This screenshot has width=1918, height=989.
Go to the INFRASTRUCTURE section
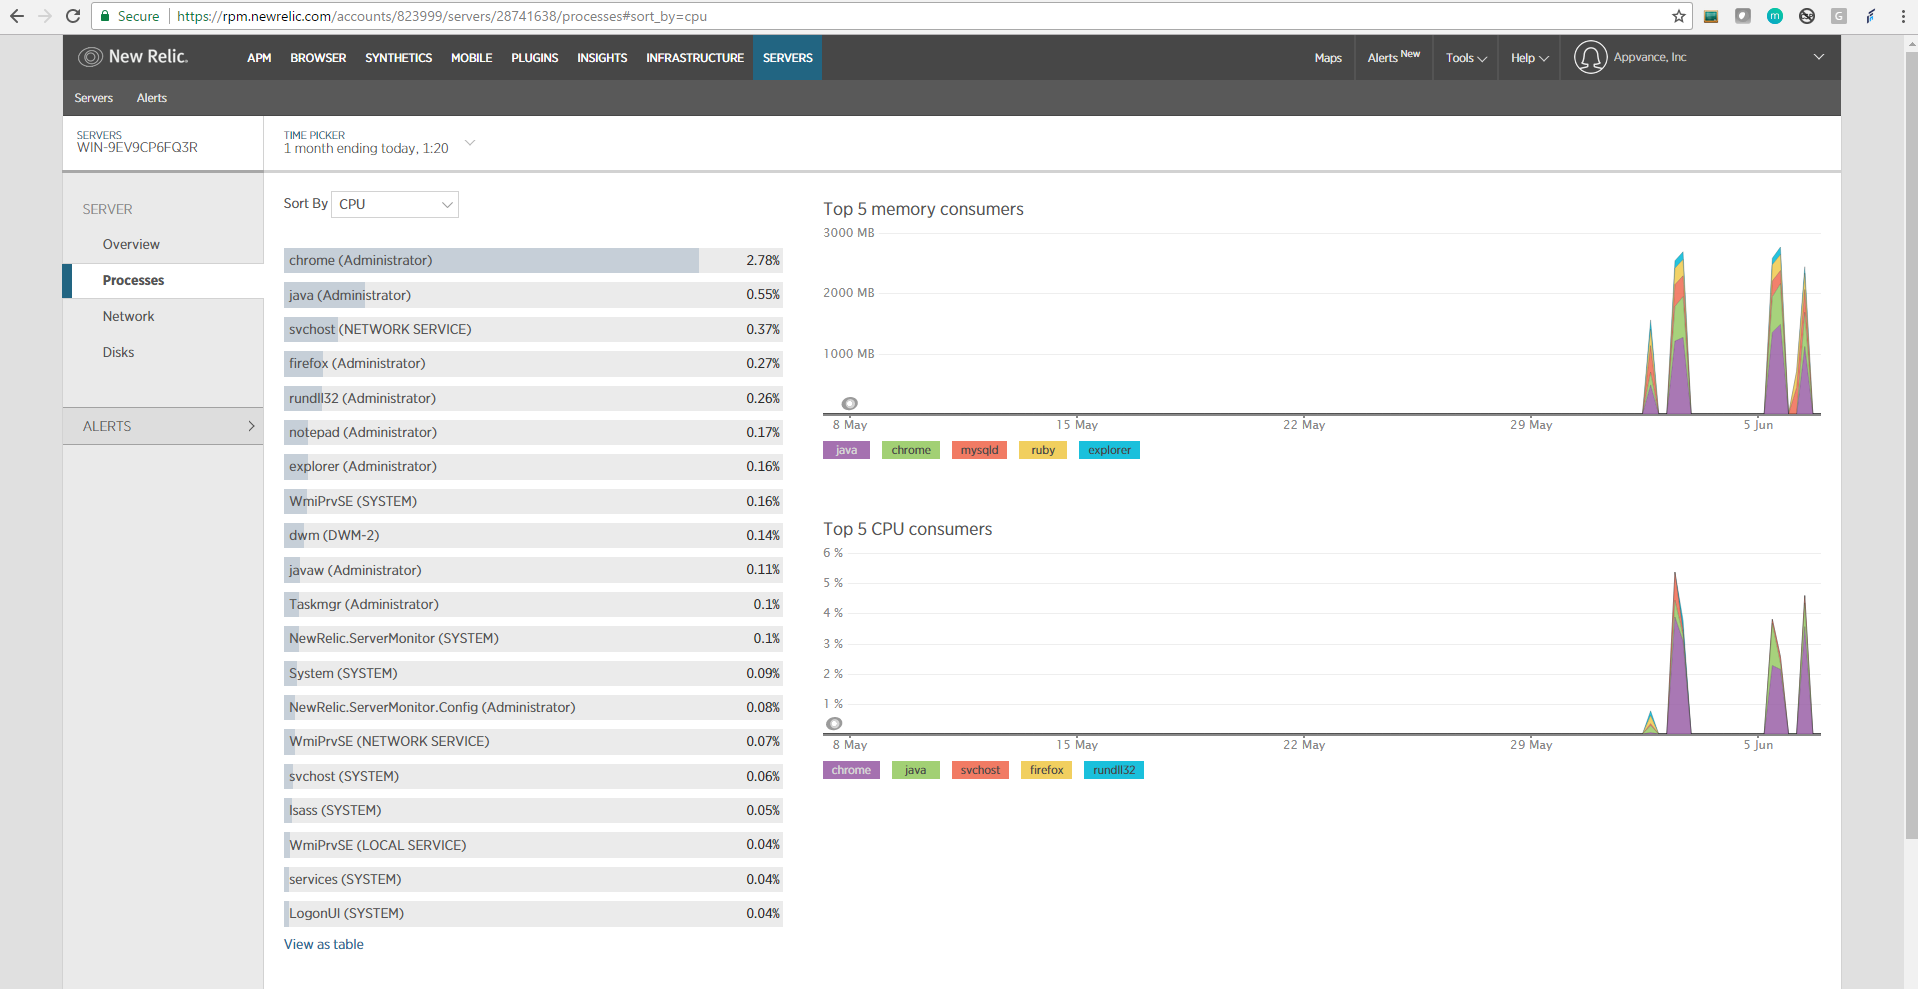[x=695, y=58]
